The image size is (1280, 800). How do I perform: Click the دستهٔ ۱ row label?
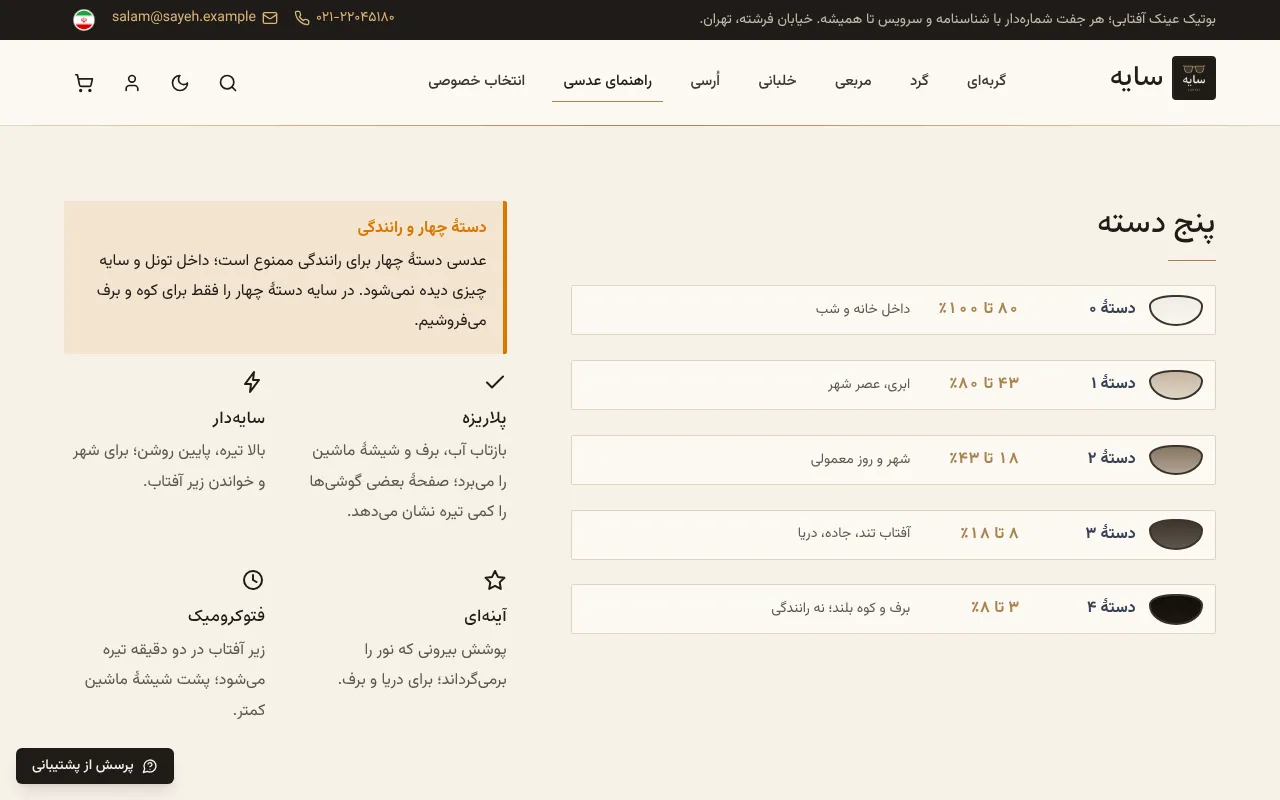point(1112,383)
